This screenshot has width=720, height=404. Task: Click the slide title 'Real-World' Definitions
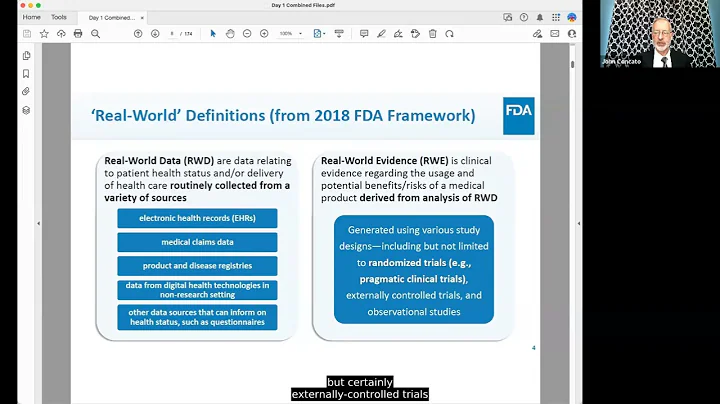click(x=283, y=116)
